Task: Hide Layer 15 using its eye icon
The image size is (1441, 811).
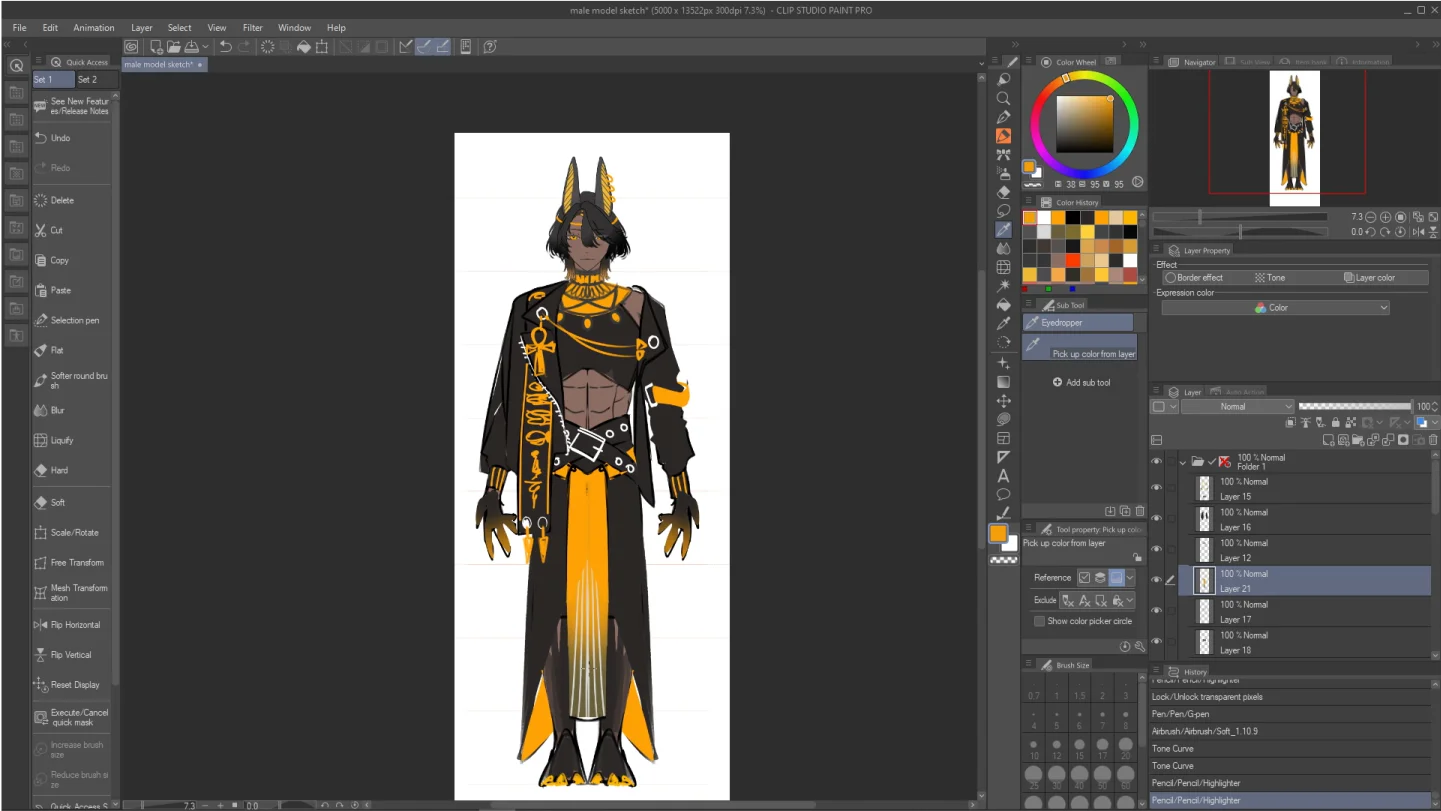Action: pyautogui.click(x=1157, y=488)
